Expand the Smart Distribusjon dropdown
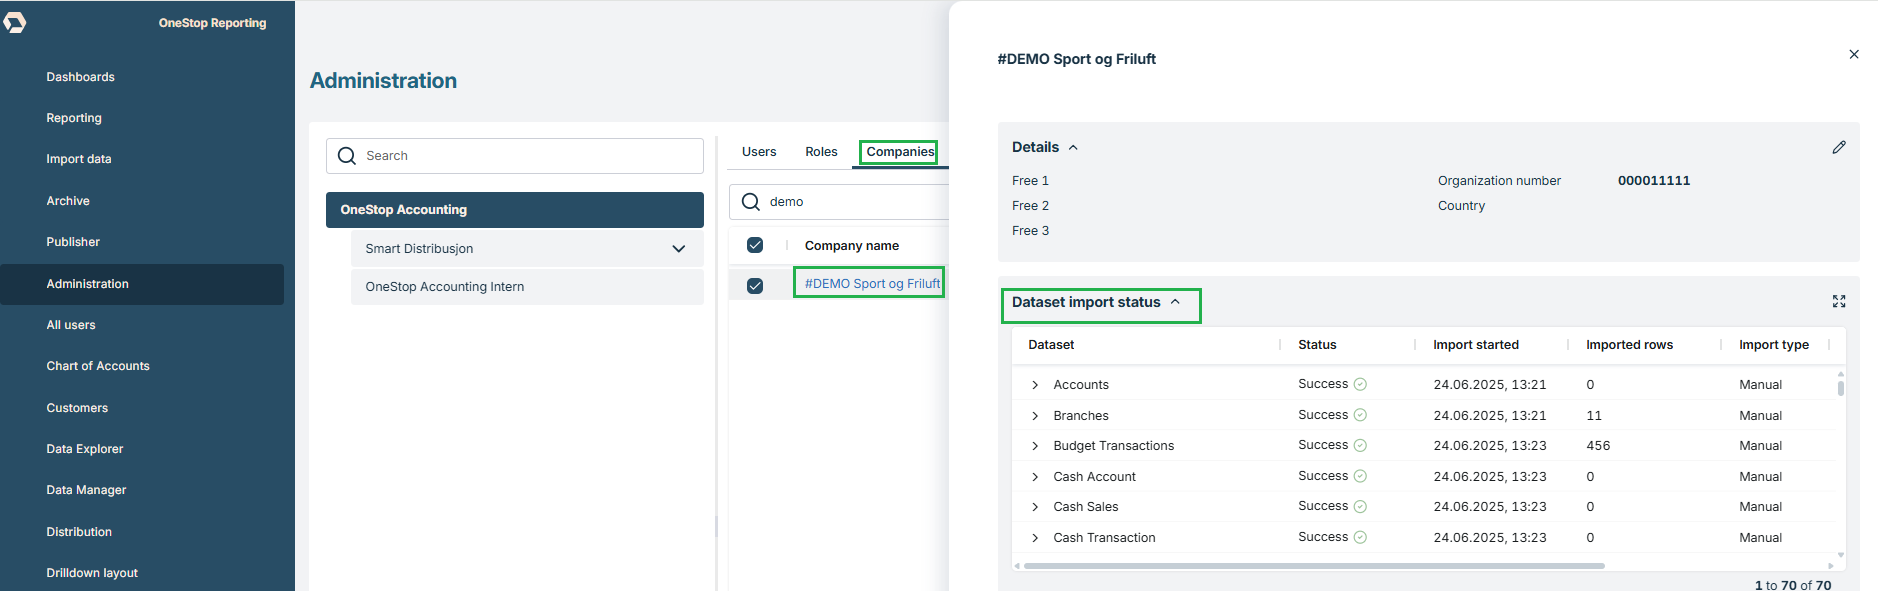The image size is (1878, 591). tap(679, 249)
